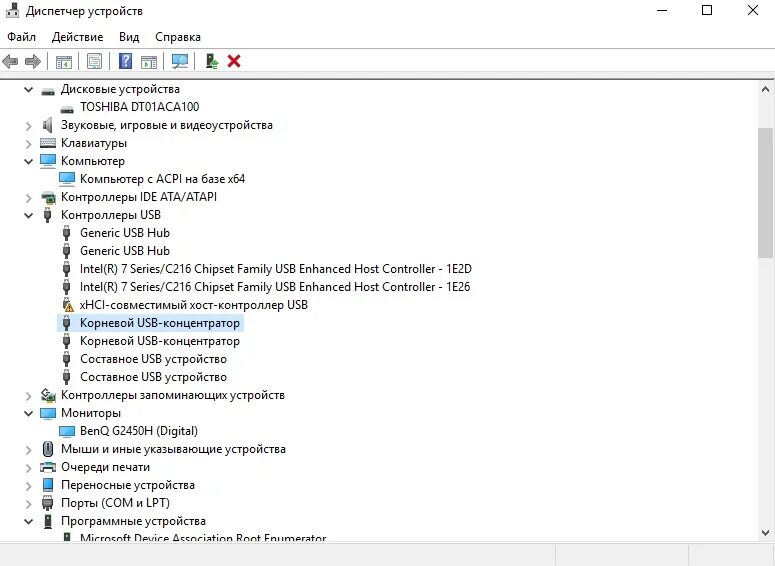Image resolution: width=775 pixels, height=566 pixels.
Task: Expand the Клавиатуры category
Action: click(x=29, y=143)
